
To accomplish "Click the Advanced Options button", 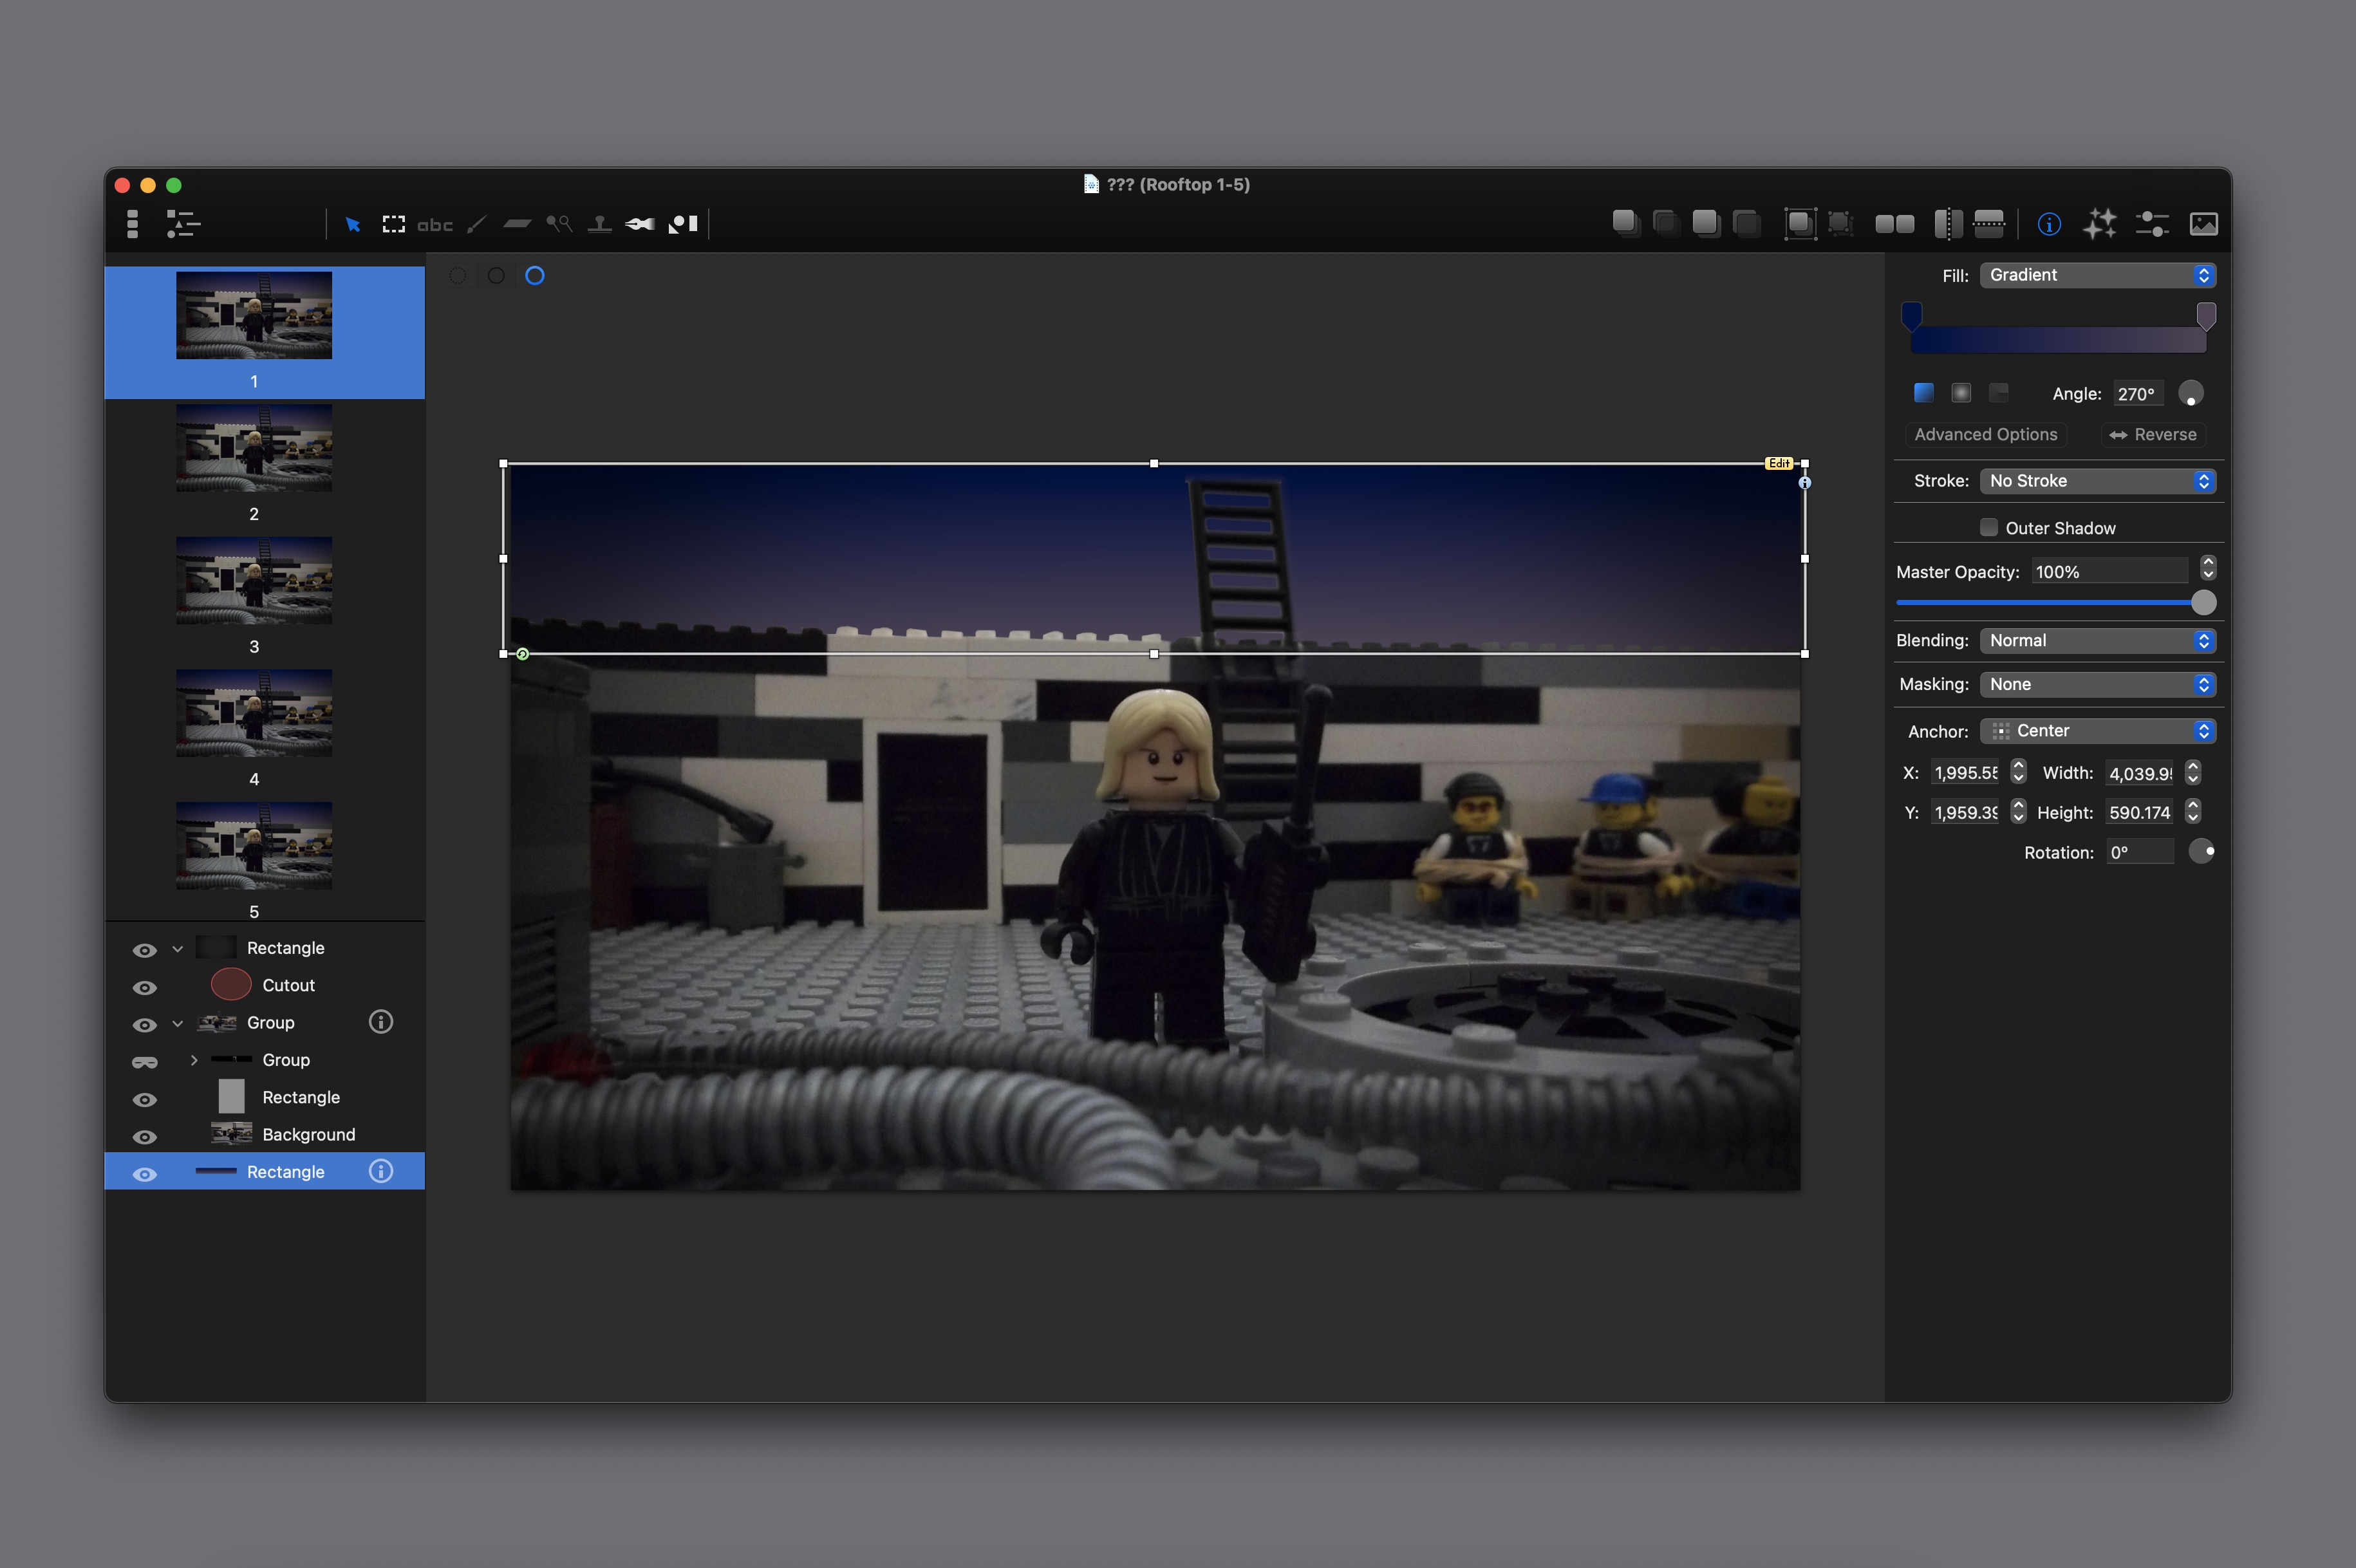I will coord(1985,435).
